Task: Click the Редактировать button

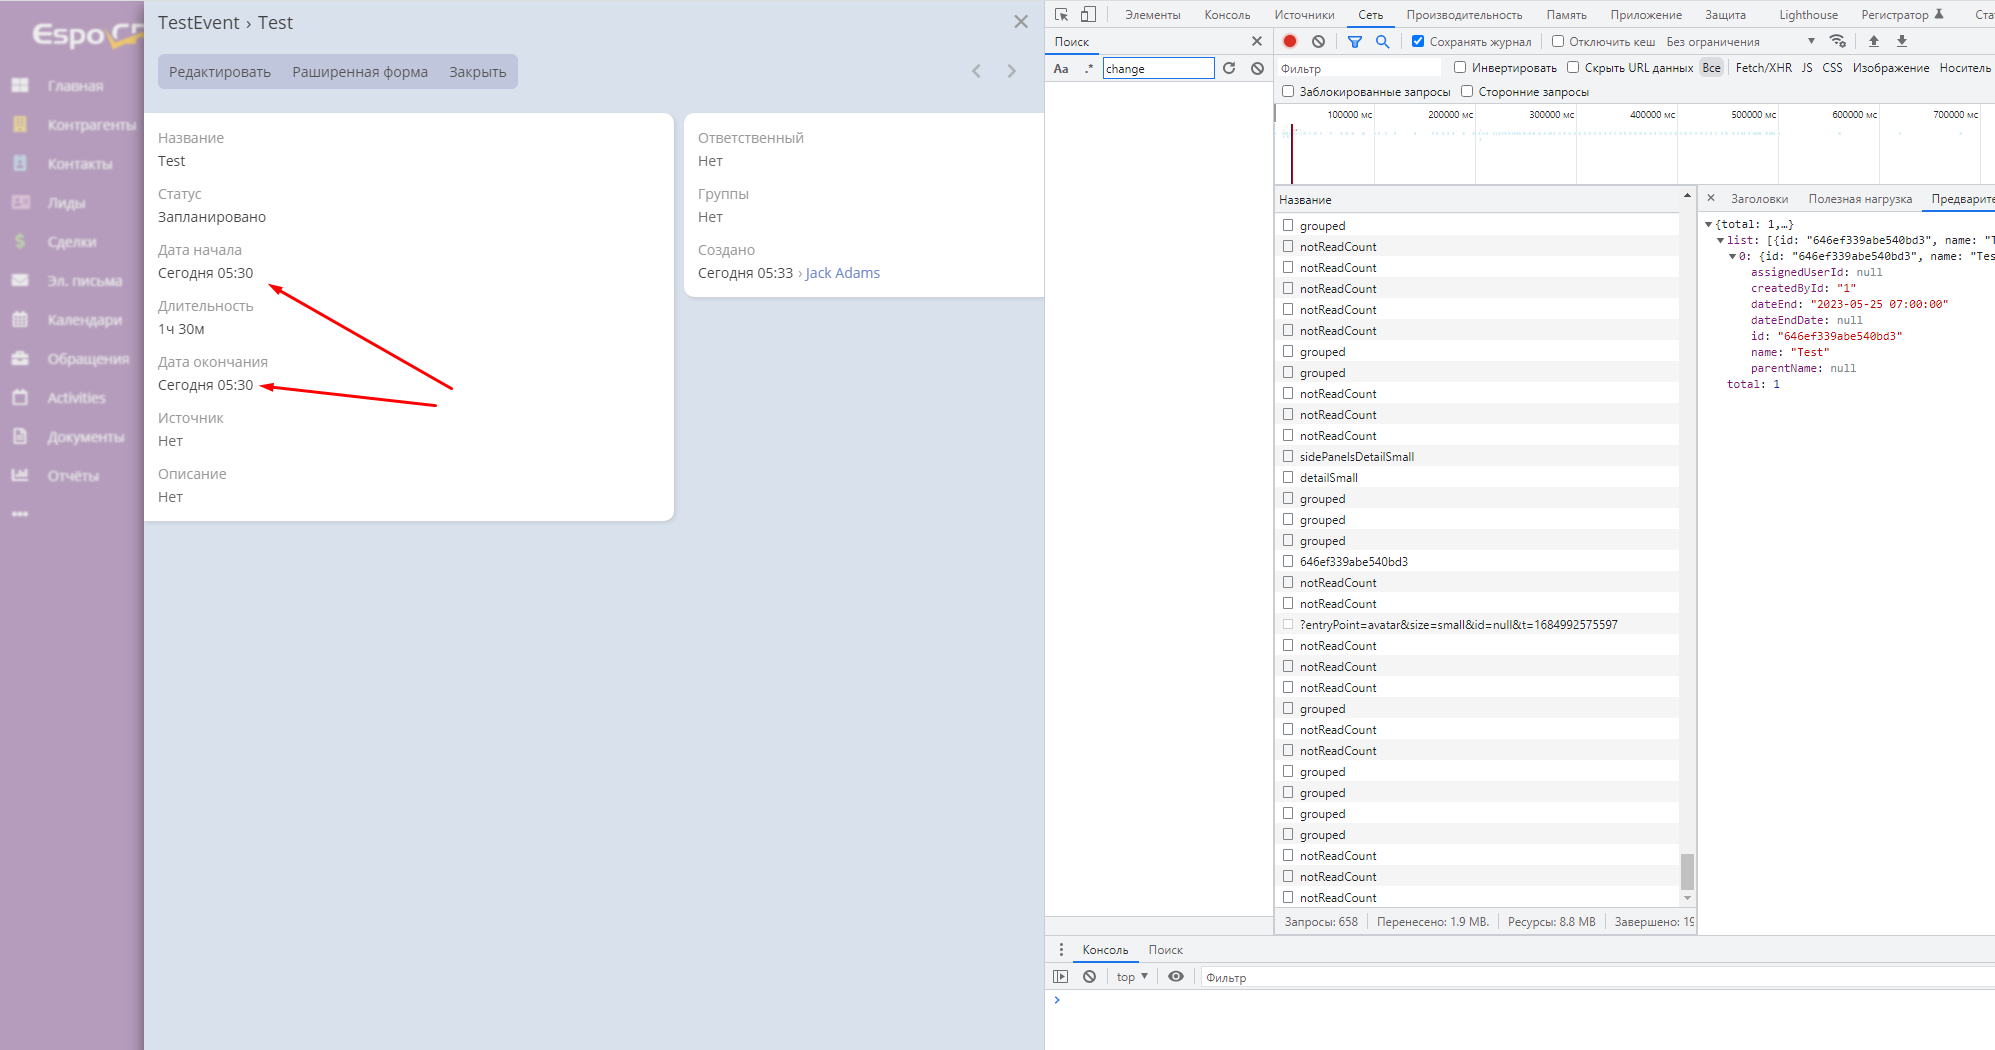Action: click(x=220, y=72)
